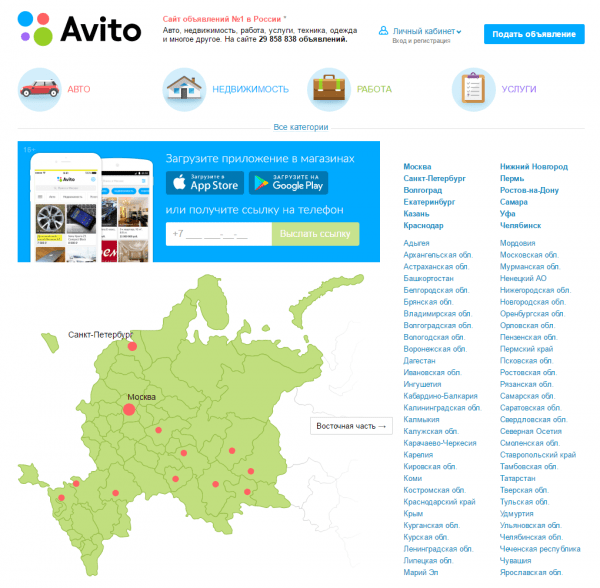The image size is (600, 588).
Task: Select the Moscow dot on map
Action: pos(129,409)
